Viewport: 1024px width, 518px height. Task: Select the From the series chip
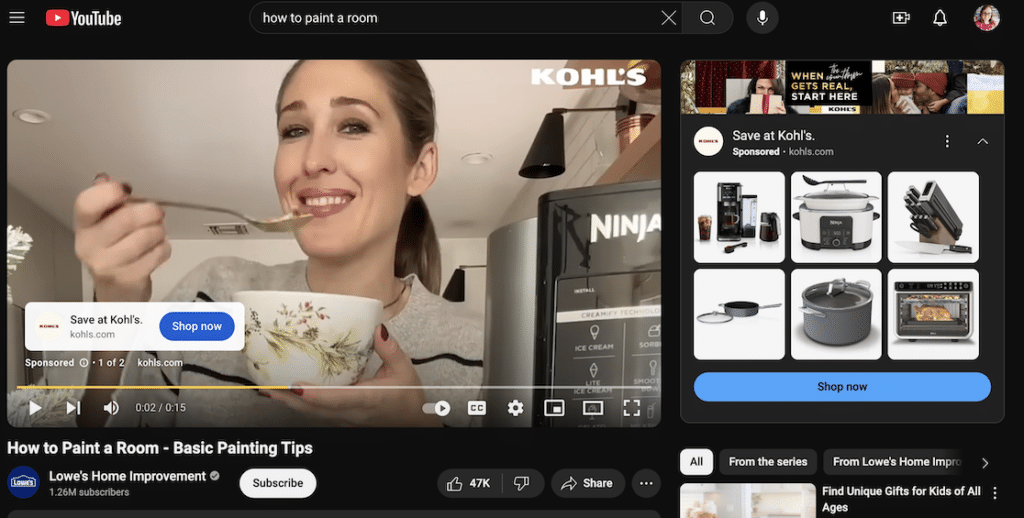767,462
